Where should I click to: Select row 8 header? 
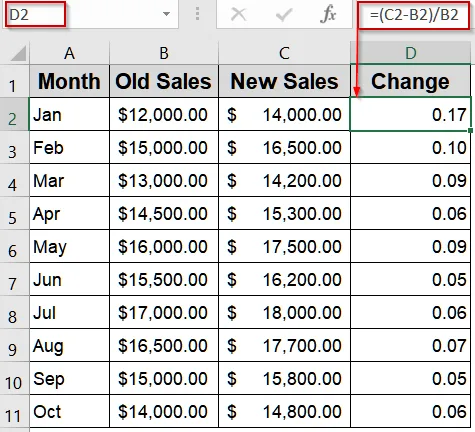tap(14, 312)
